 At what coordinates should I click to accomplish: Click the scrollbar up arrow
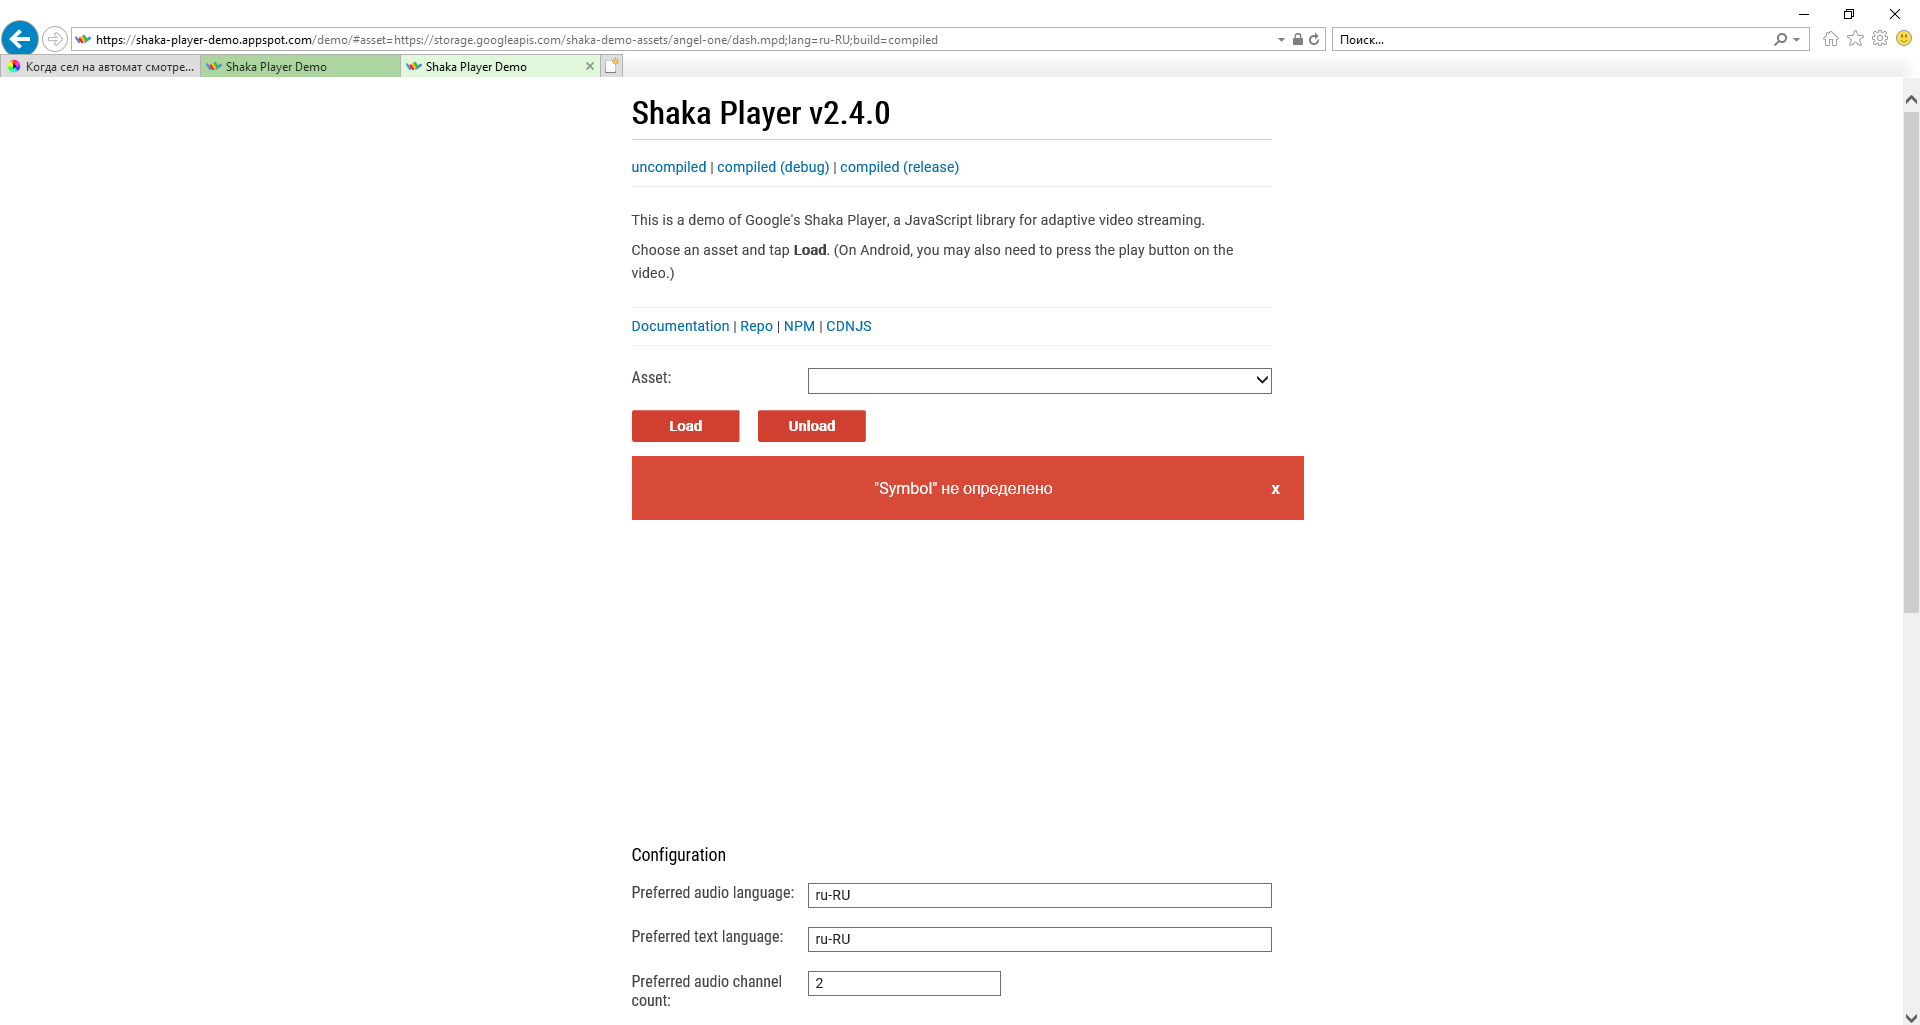click(x=1911, y=99)
